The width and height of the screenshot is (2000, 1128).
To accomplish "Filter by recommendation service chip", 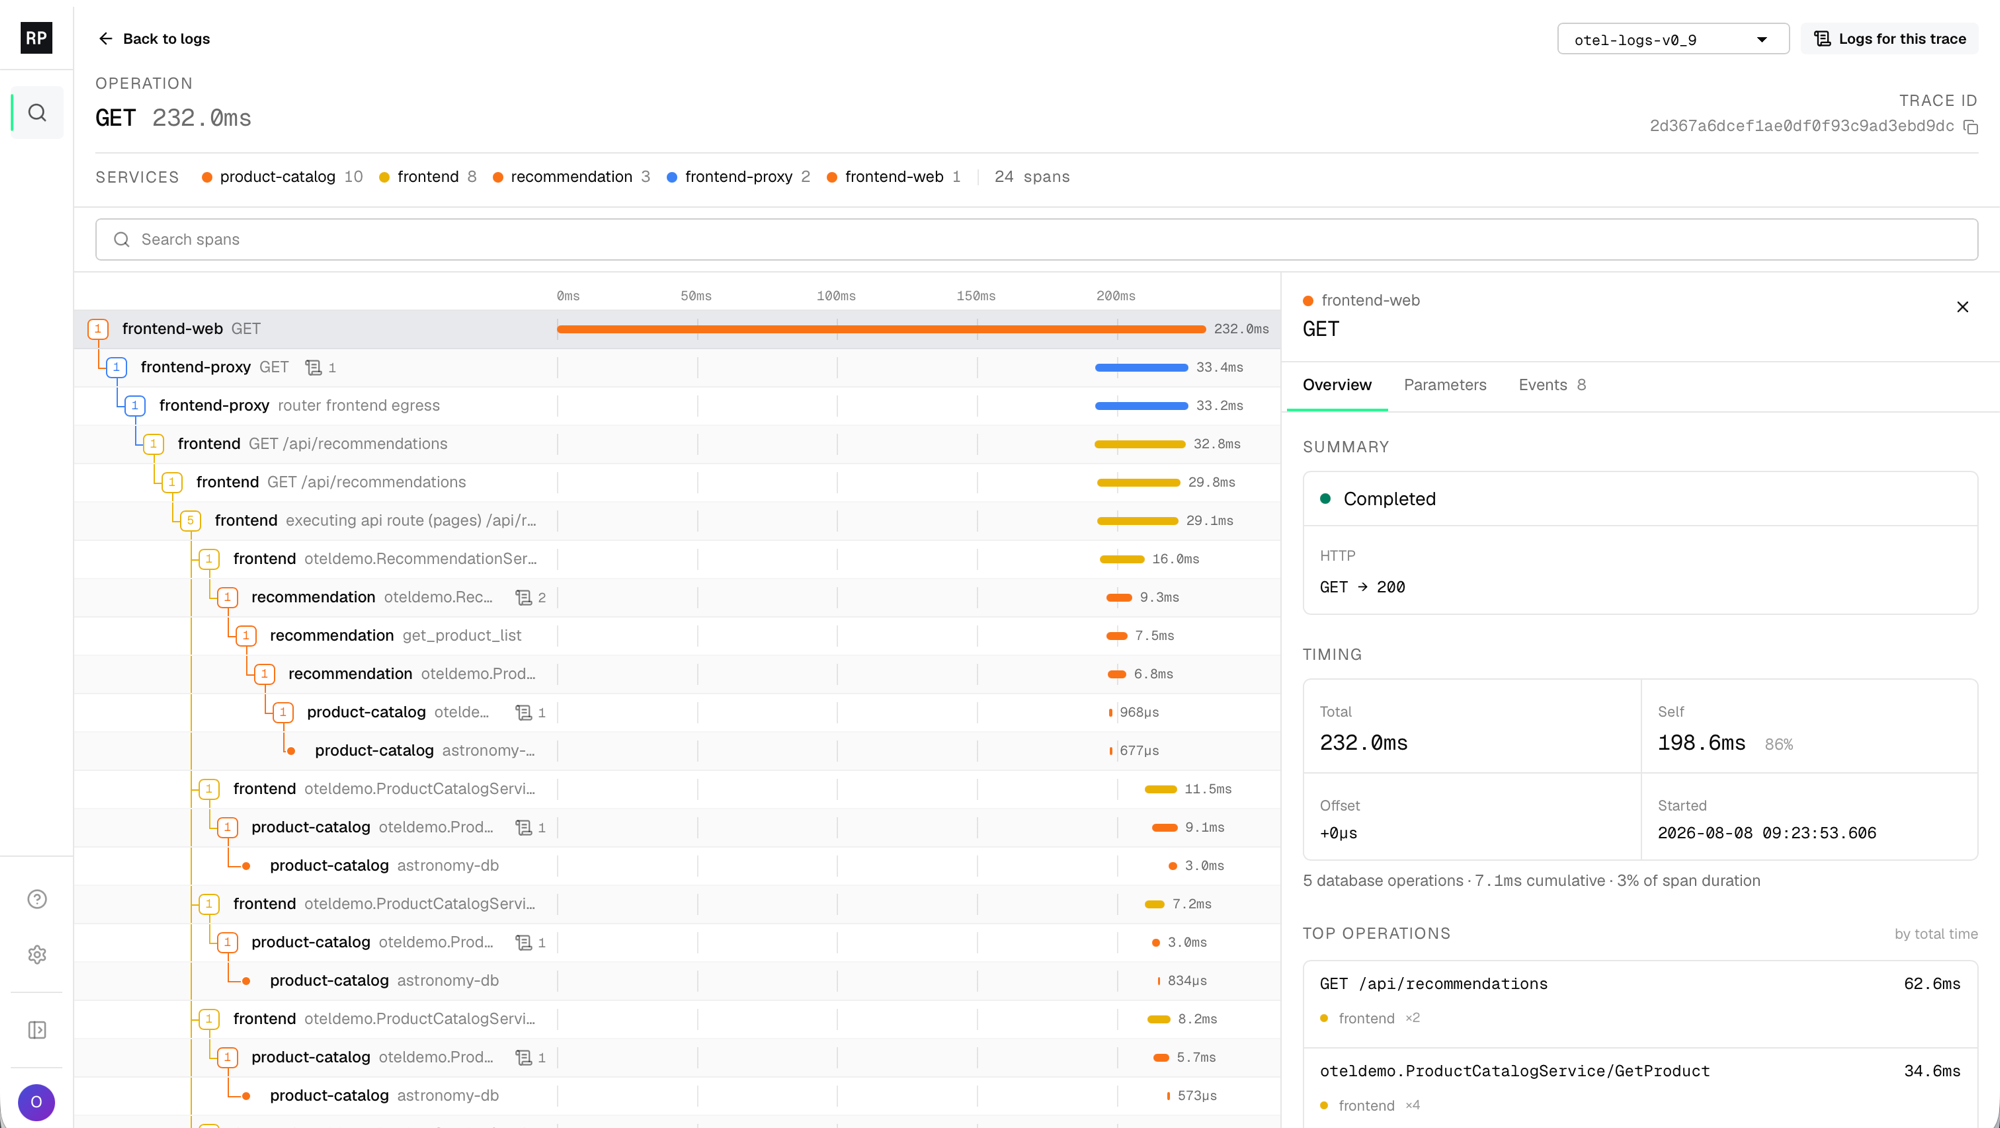I will tap(571, 177).
